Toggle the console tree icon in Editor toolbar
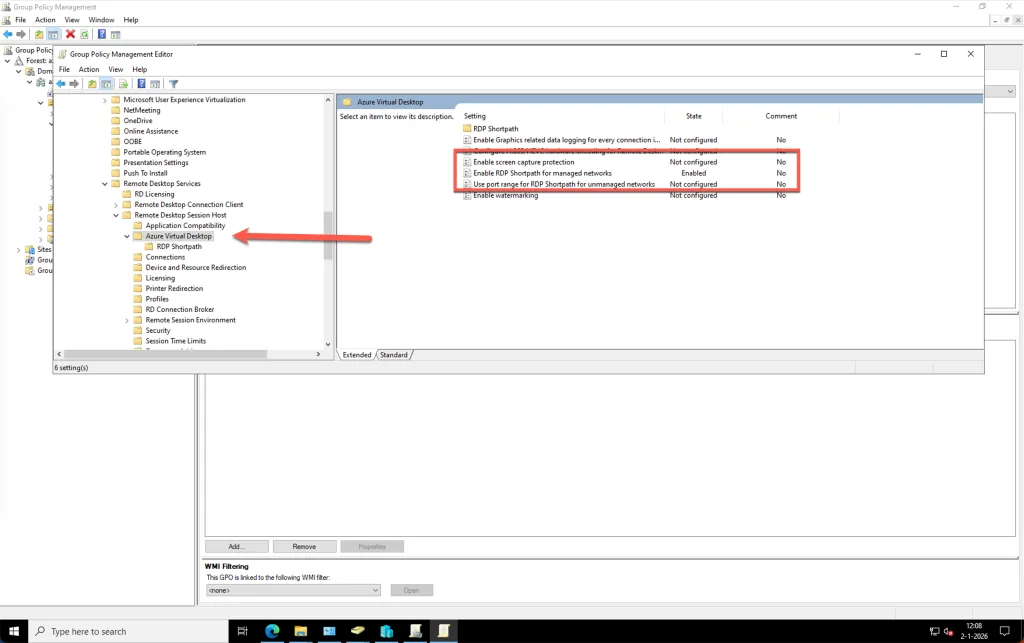The width and height of the screenshot is (1024, 643). (106, 84)
